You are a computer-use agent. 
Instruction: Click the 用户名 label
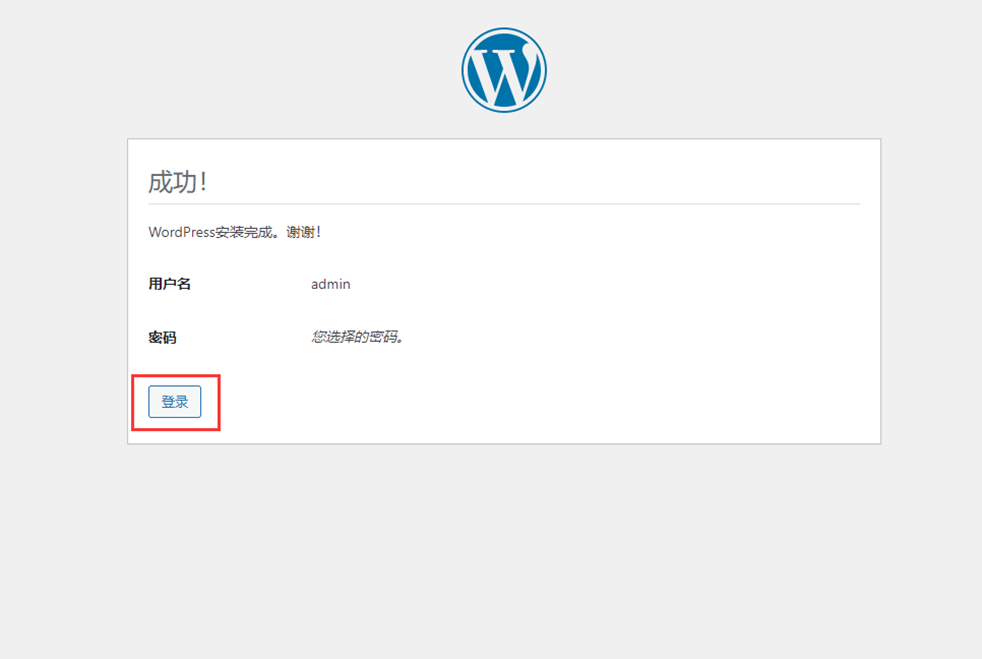click(x=170, y=284)
